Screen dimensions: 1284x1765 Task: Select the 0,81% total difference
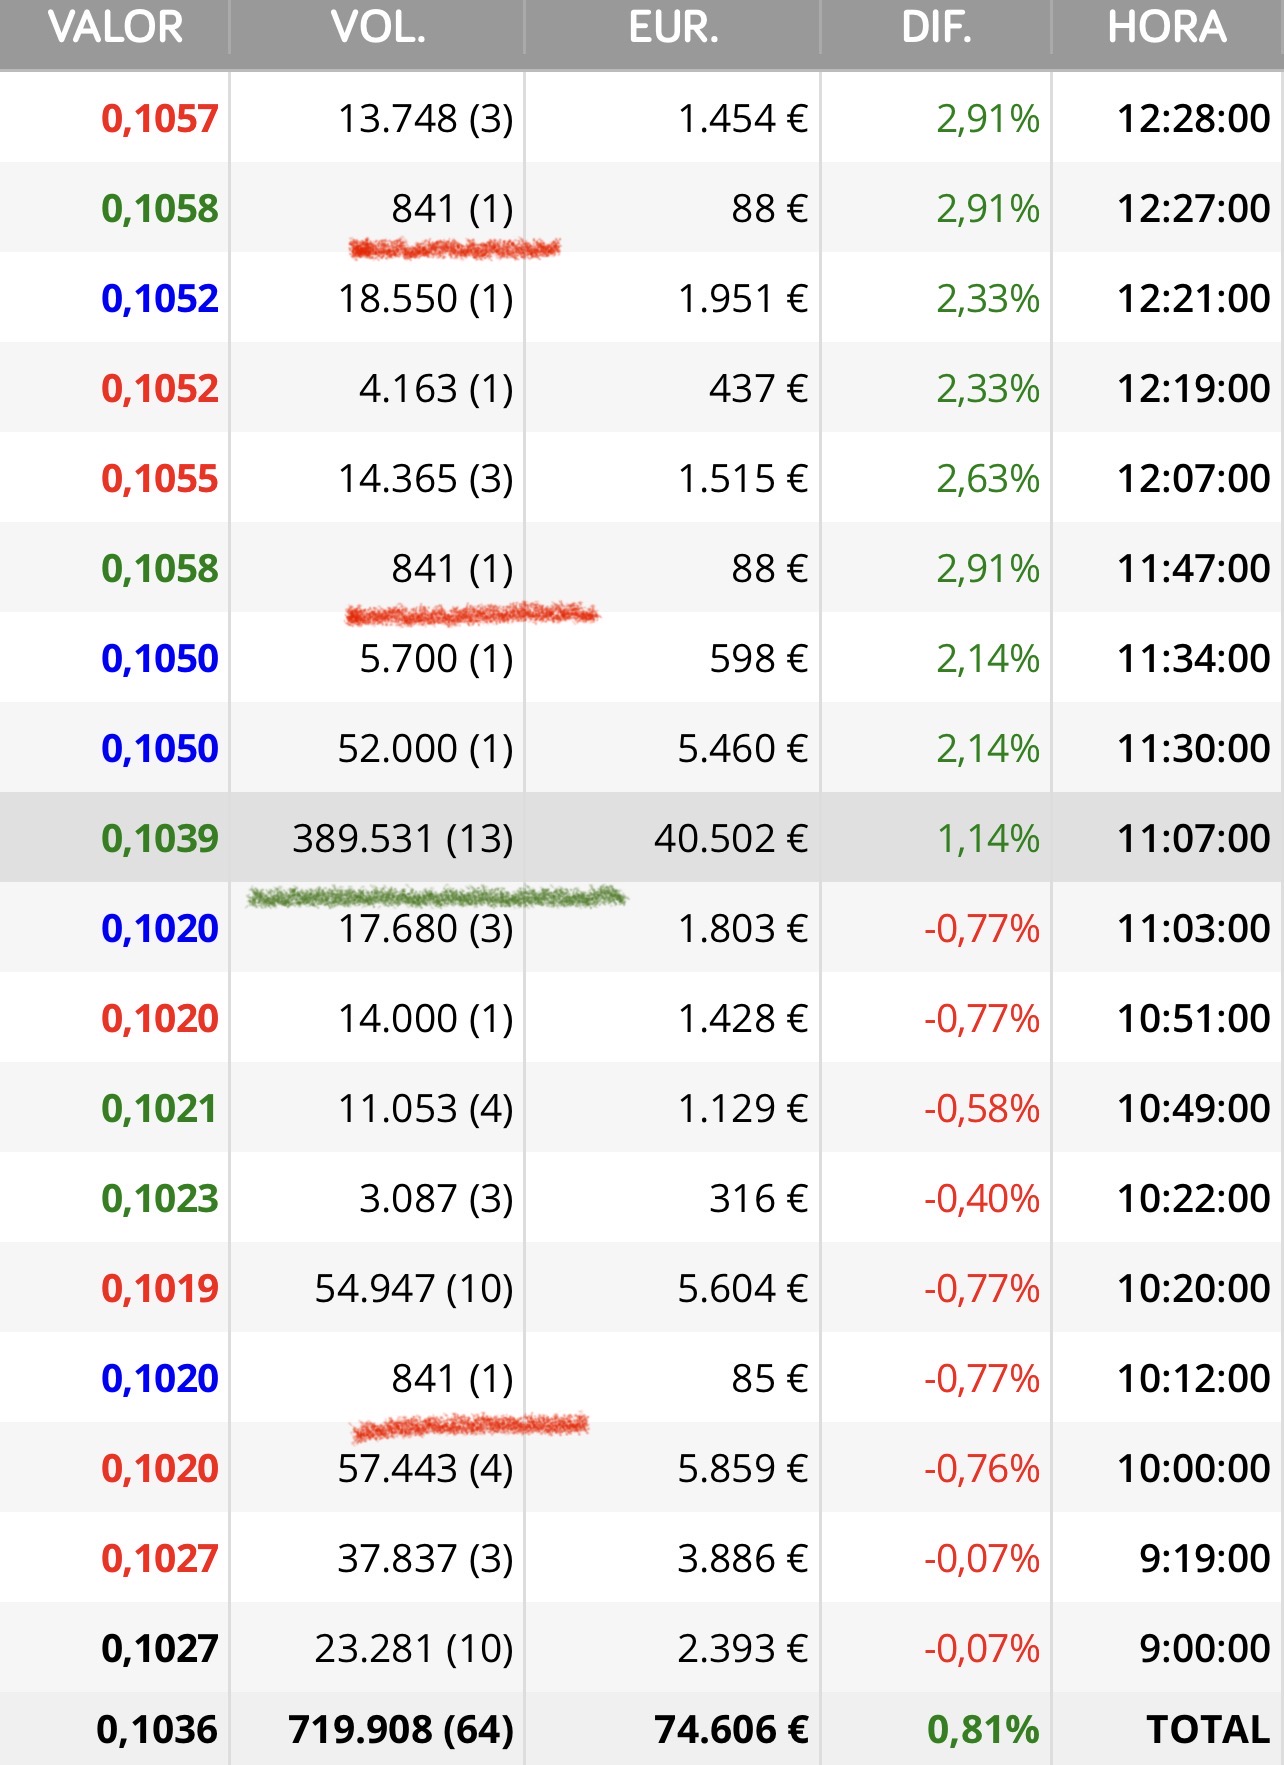983,1729
